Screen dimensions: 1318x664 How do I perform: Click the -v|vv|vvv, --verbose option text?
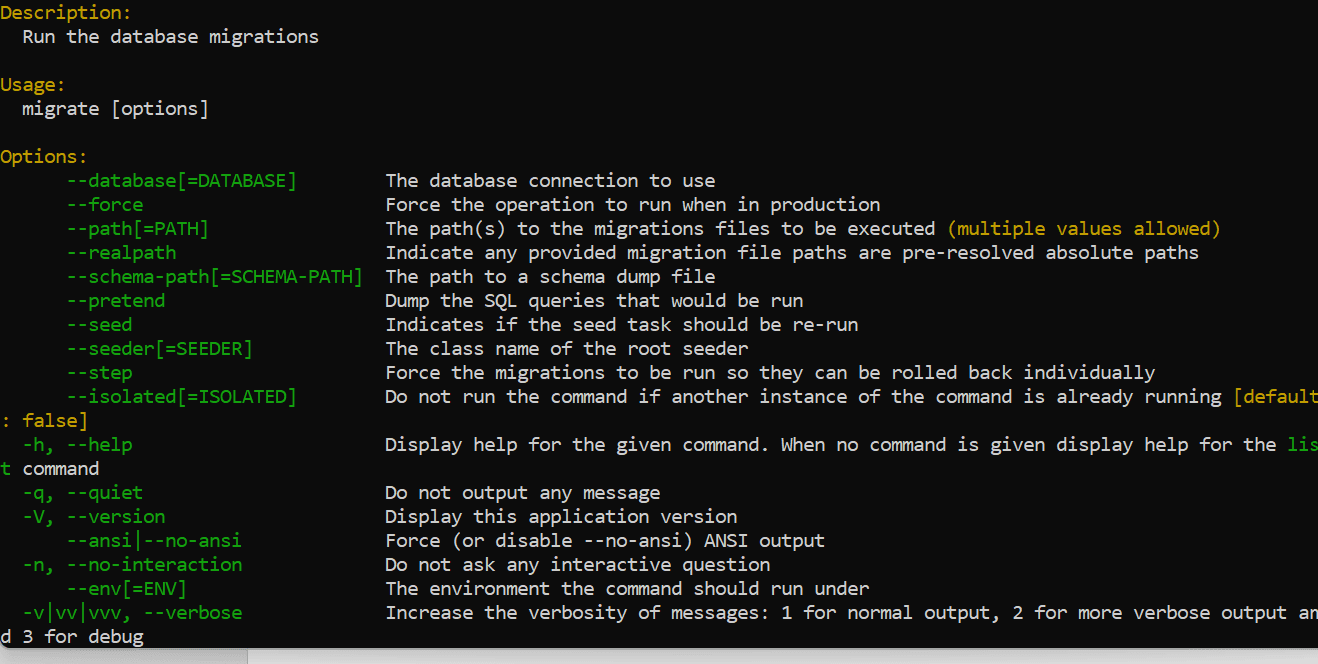click(x=132, y=613)
